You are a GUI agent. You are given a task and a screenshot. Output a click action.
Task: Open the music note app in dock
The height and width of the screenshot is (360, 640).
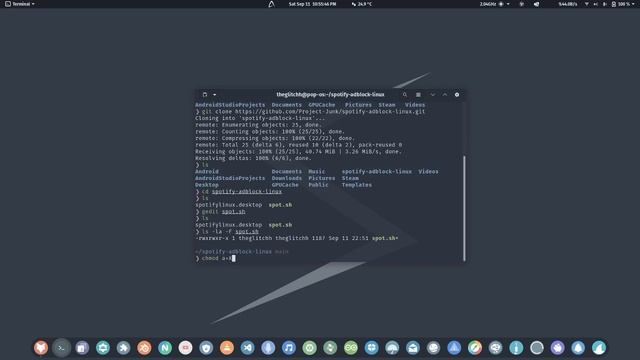(289, 348)
